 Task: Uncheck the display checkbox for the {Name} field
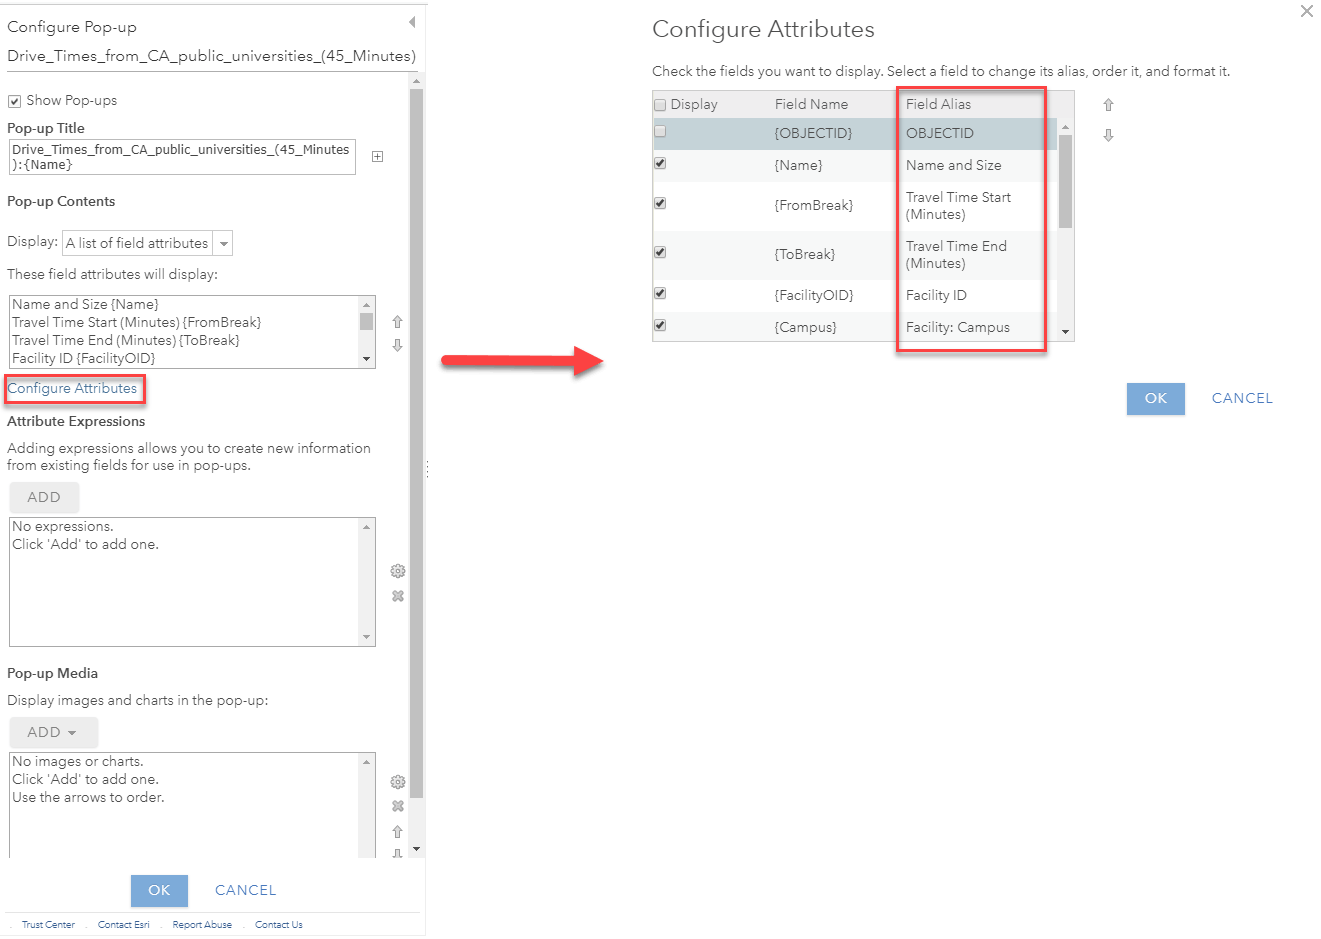pos(659,163)
